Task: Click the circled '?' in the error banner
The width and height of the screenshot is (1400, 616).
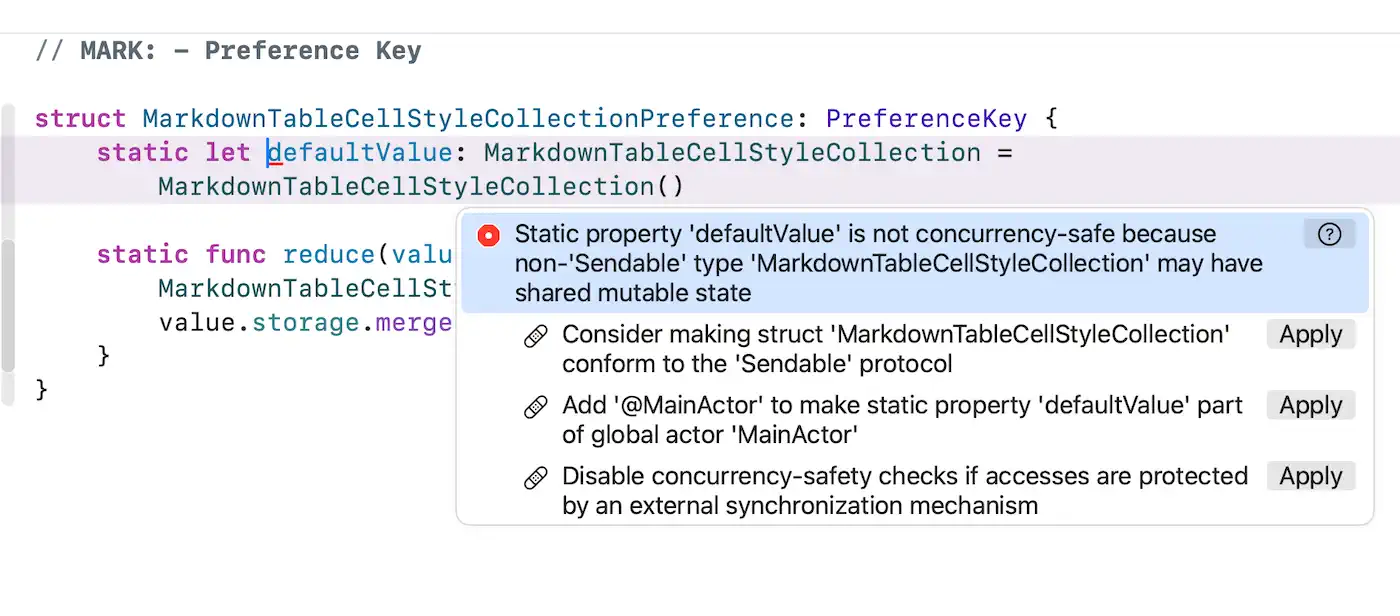Action: point(1329,234)
